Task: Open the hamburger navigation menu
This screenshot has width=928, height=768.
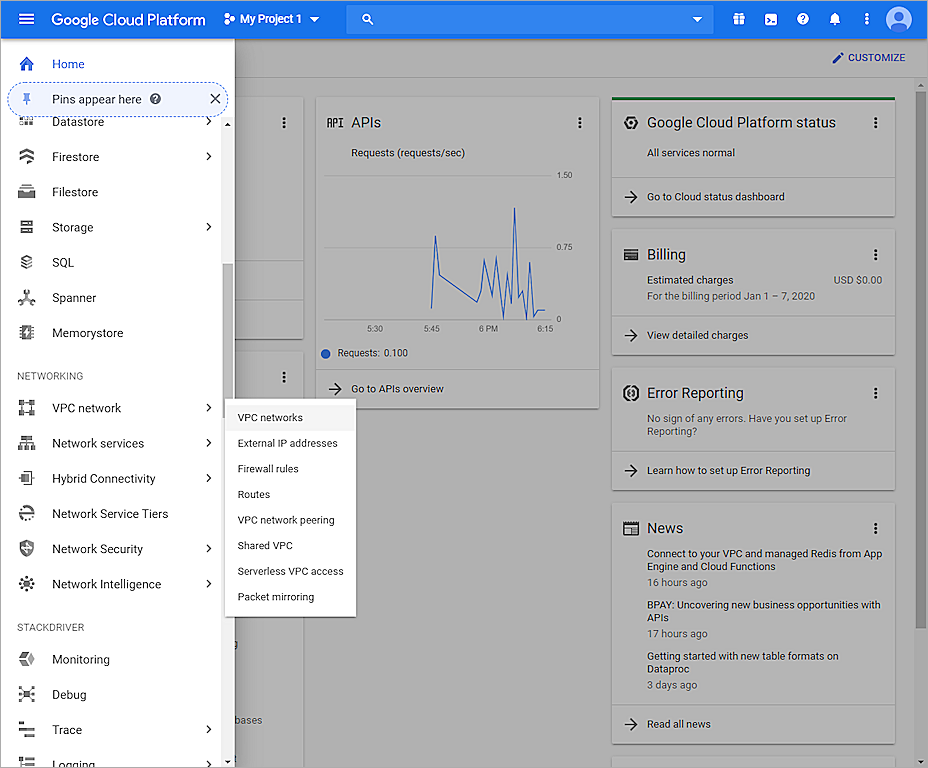Action: coord(26,19)
